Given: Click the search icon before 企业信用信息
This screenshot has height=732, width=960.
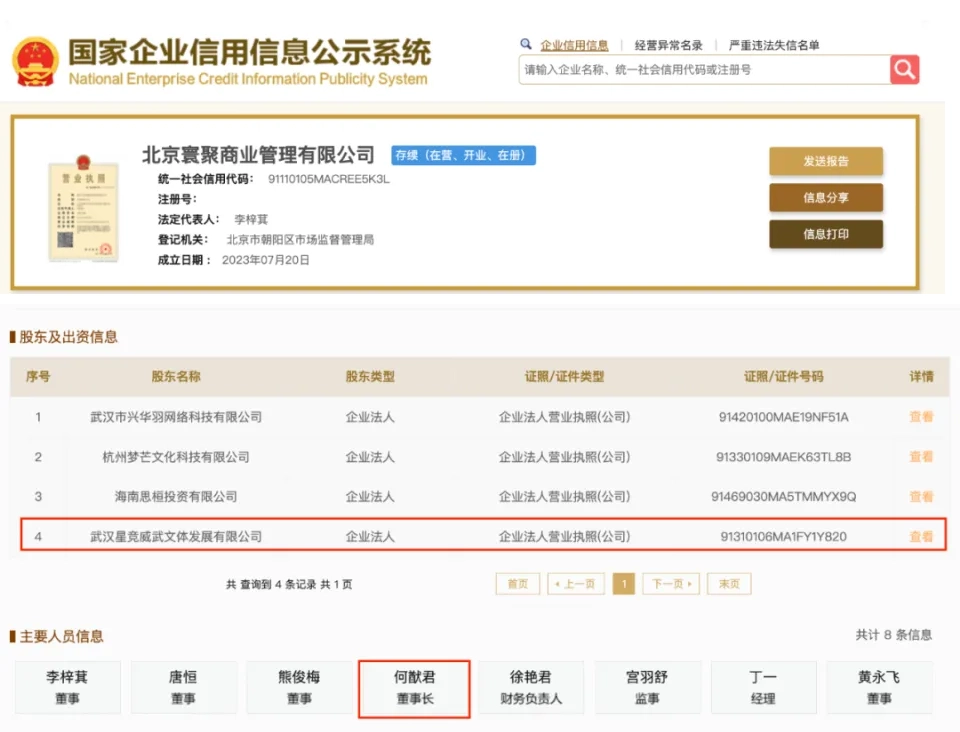Looking at the screenshot, I should pos(526,44).
